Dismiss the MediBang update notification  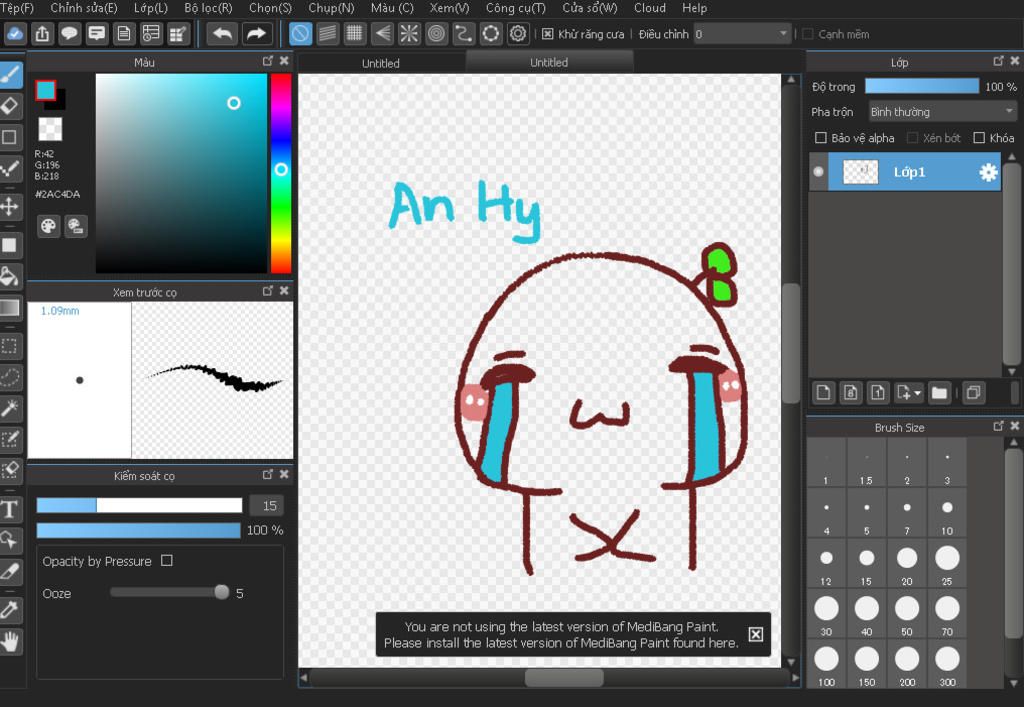pyautogui.click(x=756, y=634)
